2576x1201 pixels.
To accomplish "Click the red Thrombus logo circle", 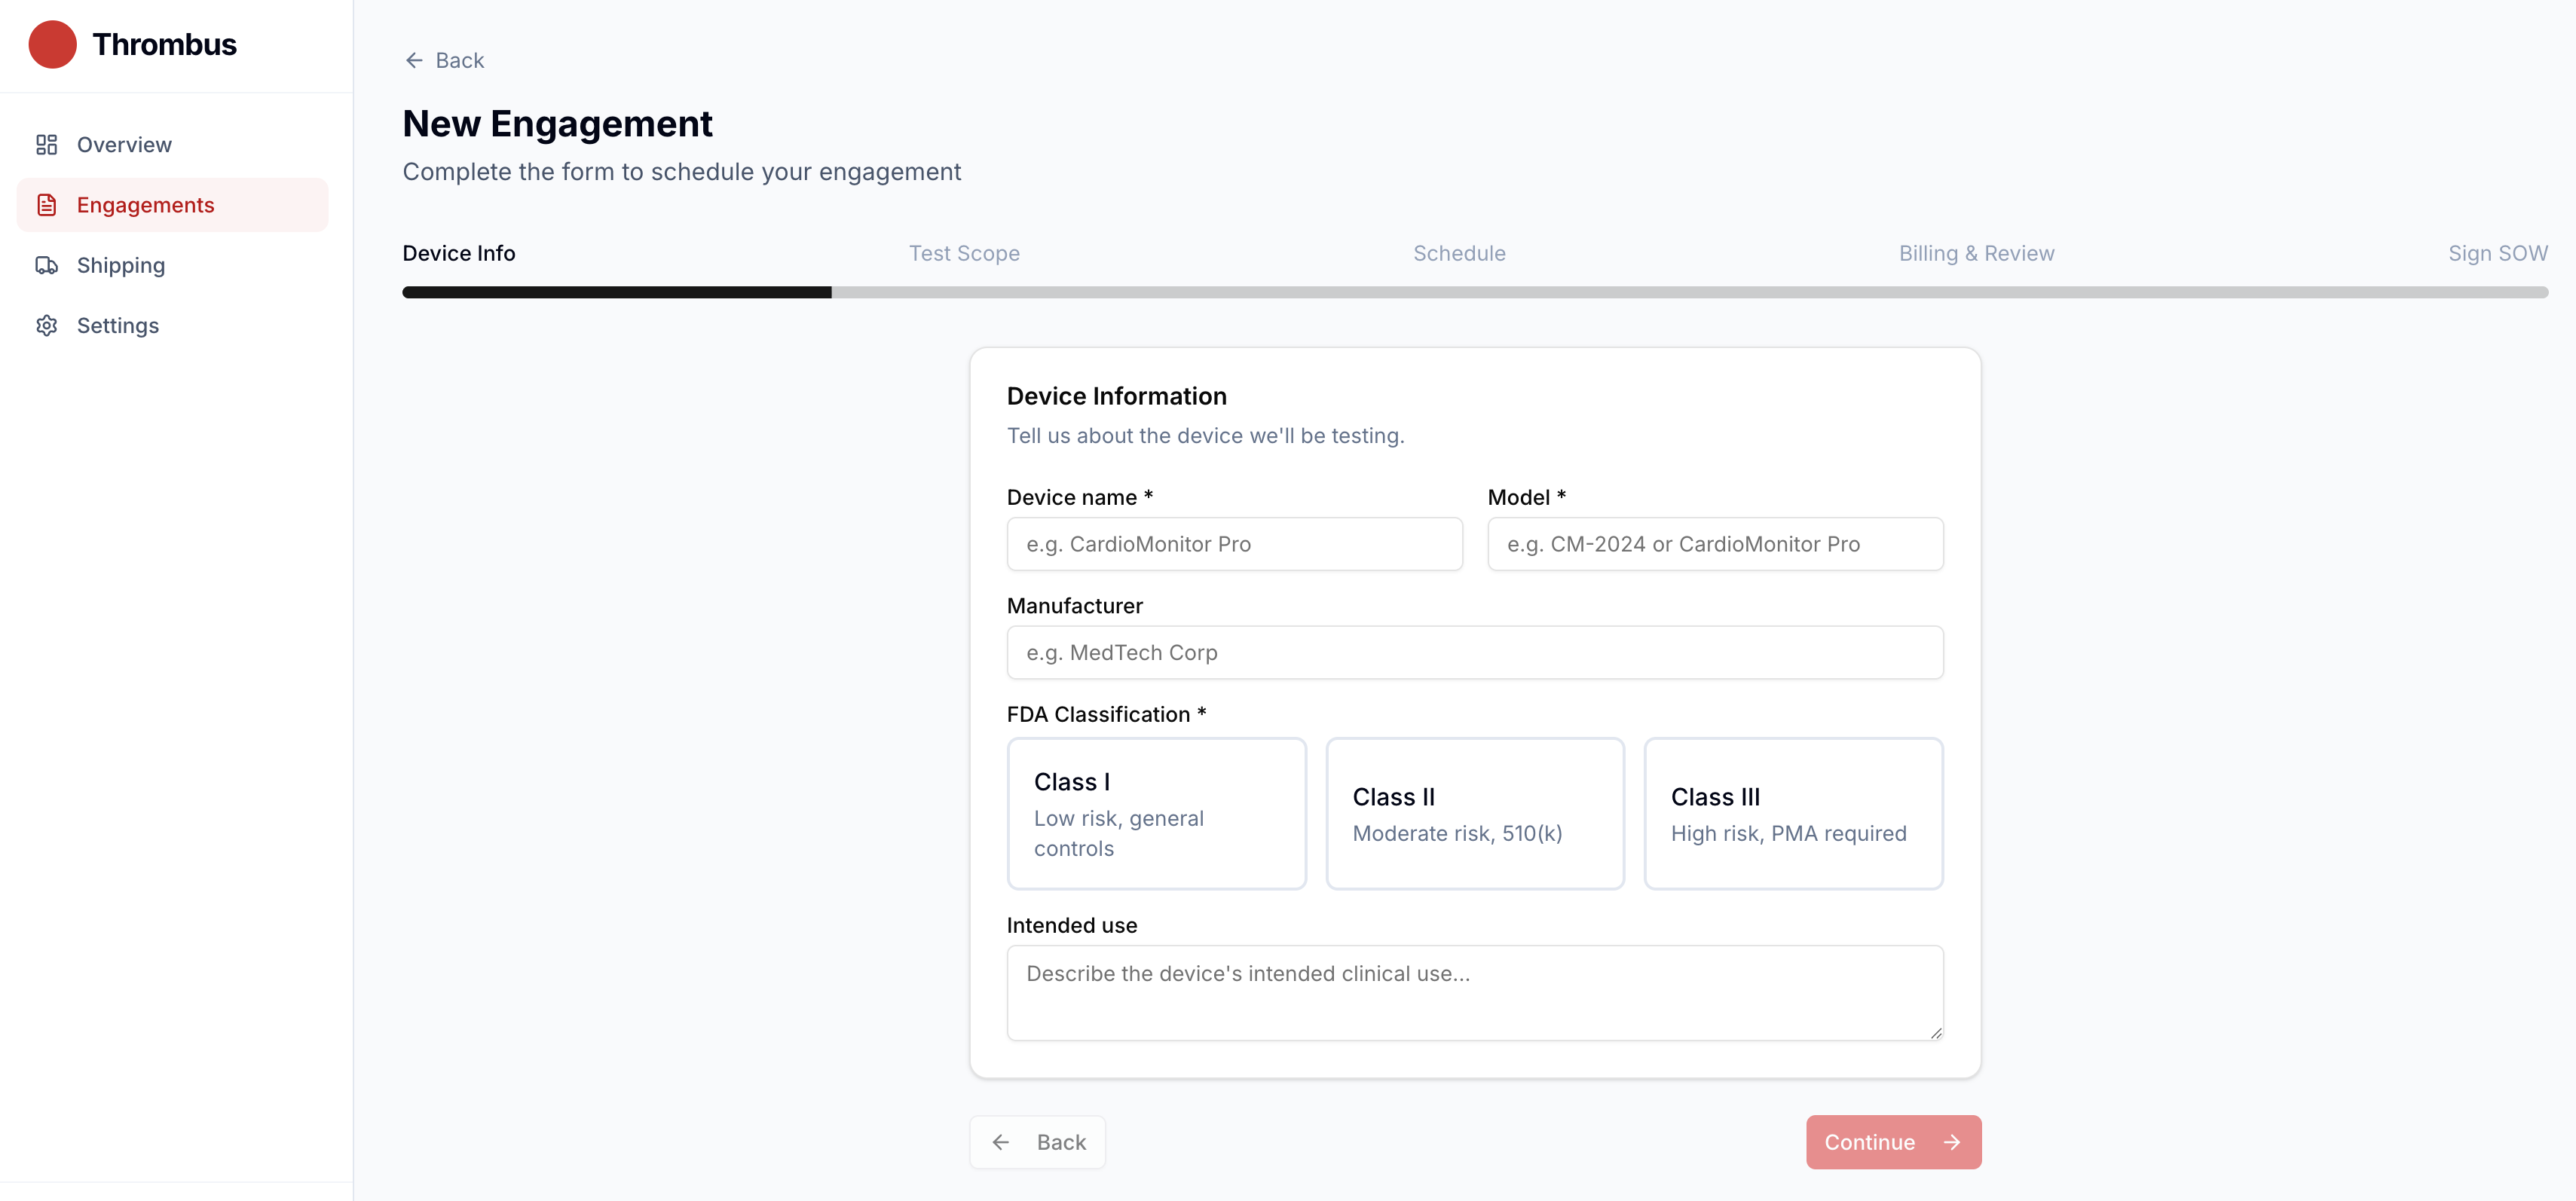I will pyautogui.click(x=52, y=45).
